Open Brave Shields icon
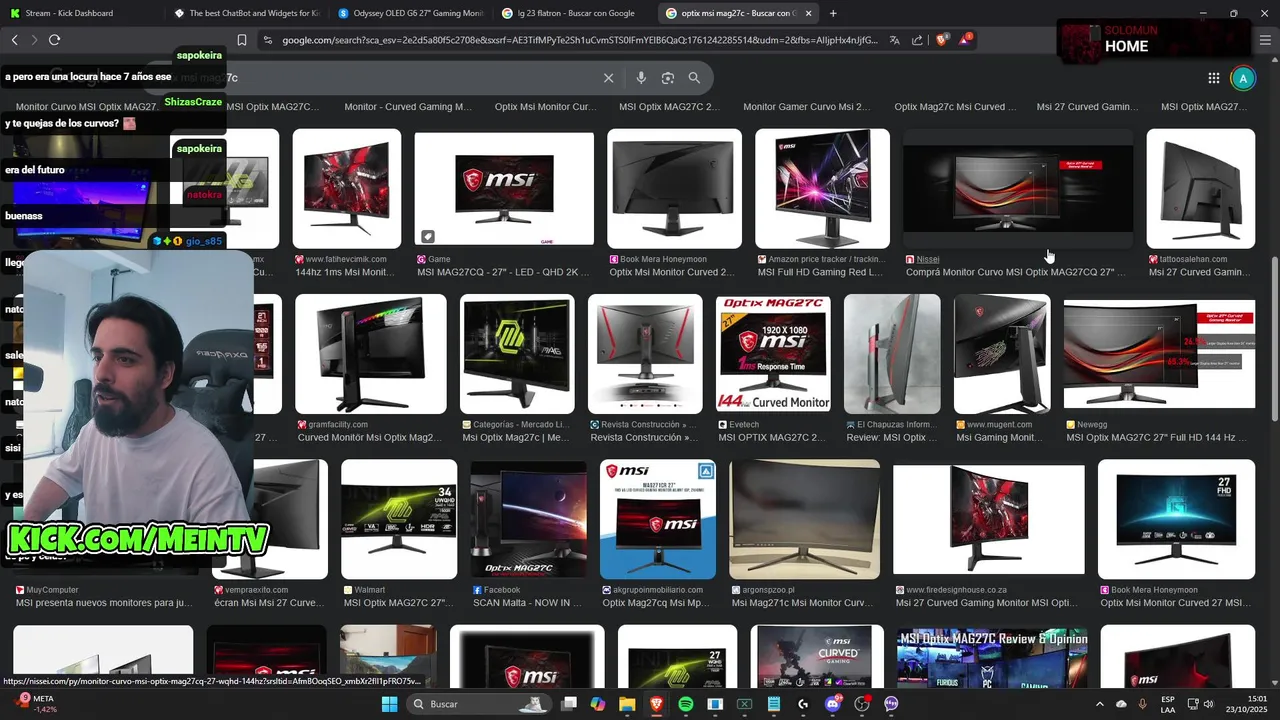1280x720 pixels. [941, 40]
